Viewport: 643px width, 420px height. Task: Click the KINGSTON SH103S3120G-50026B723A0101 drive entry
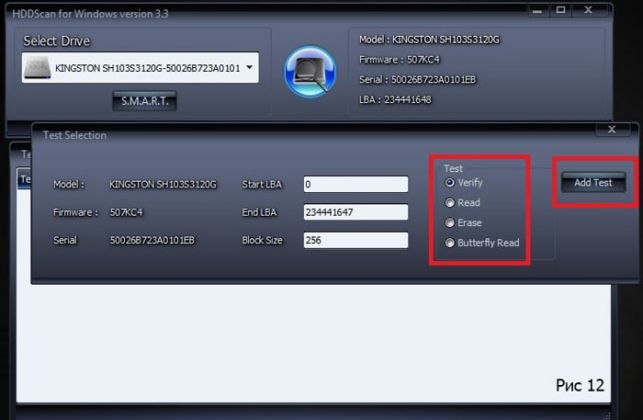point(140,68)
